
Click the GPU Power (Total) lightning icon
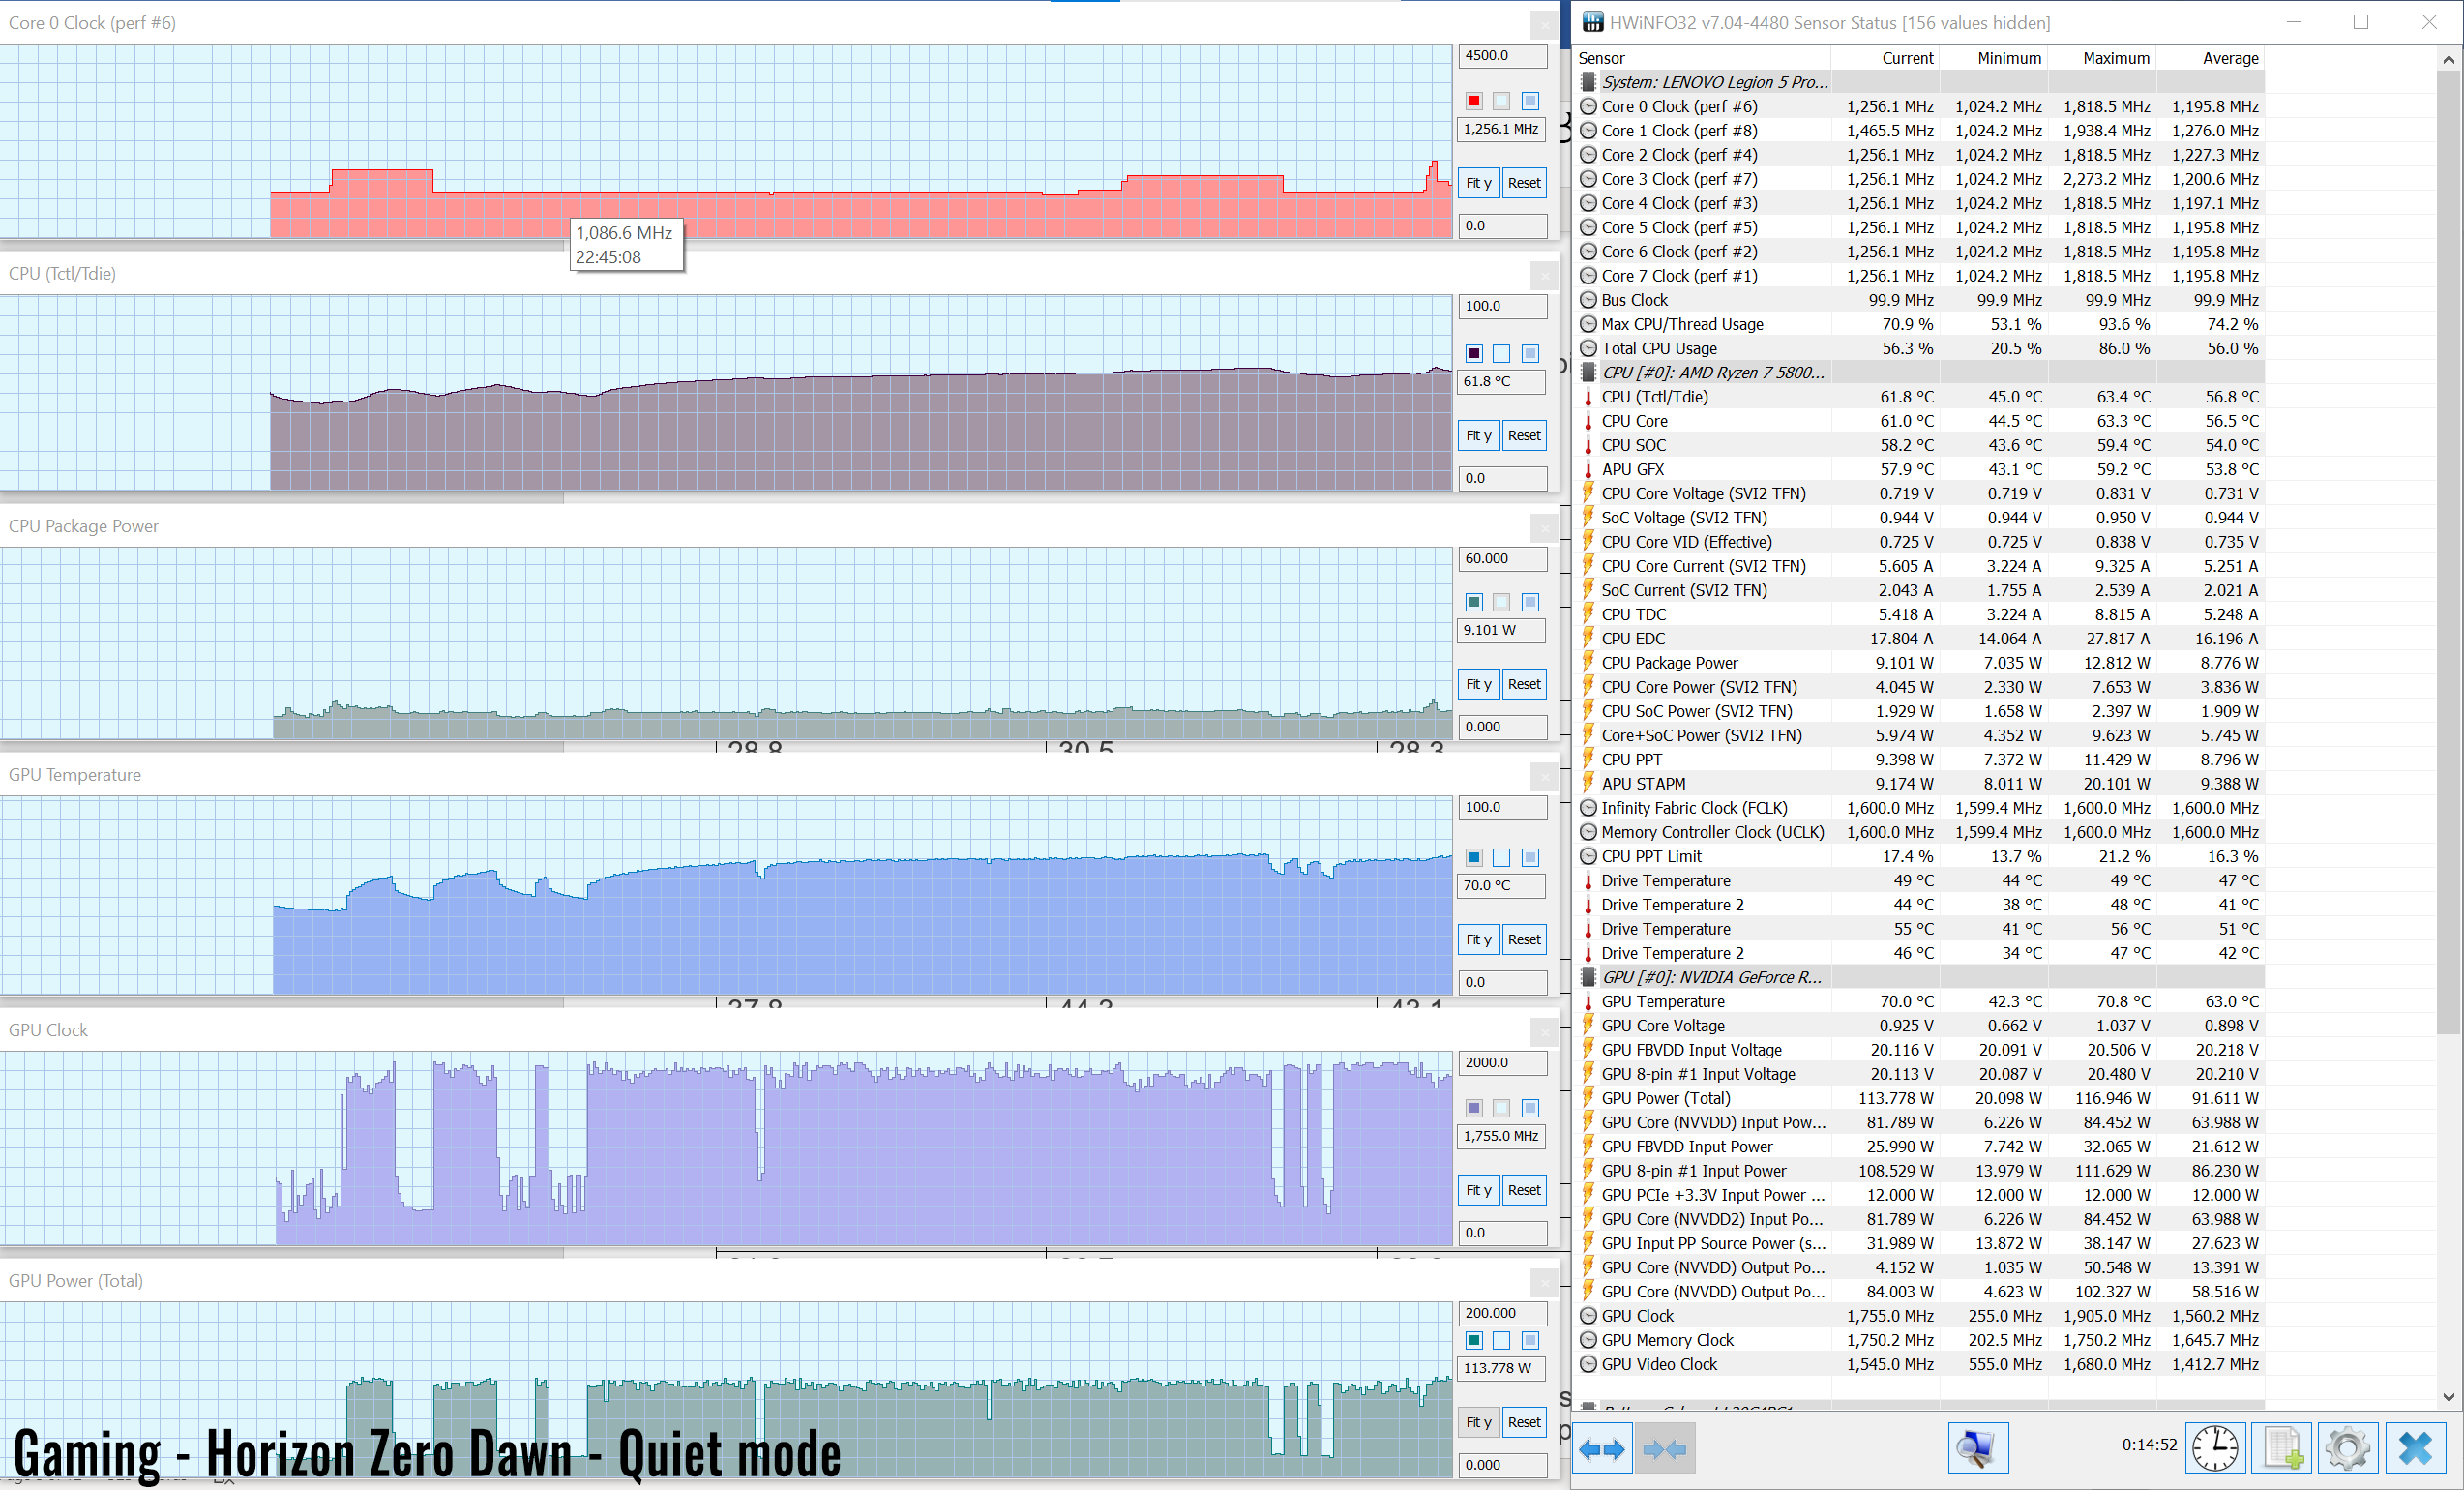point(1588,1098)
